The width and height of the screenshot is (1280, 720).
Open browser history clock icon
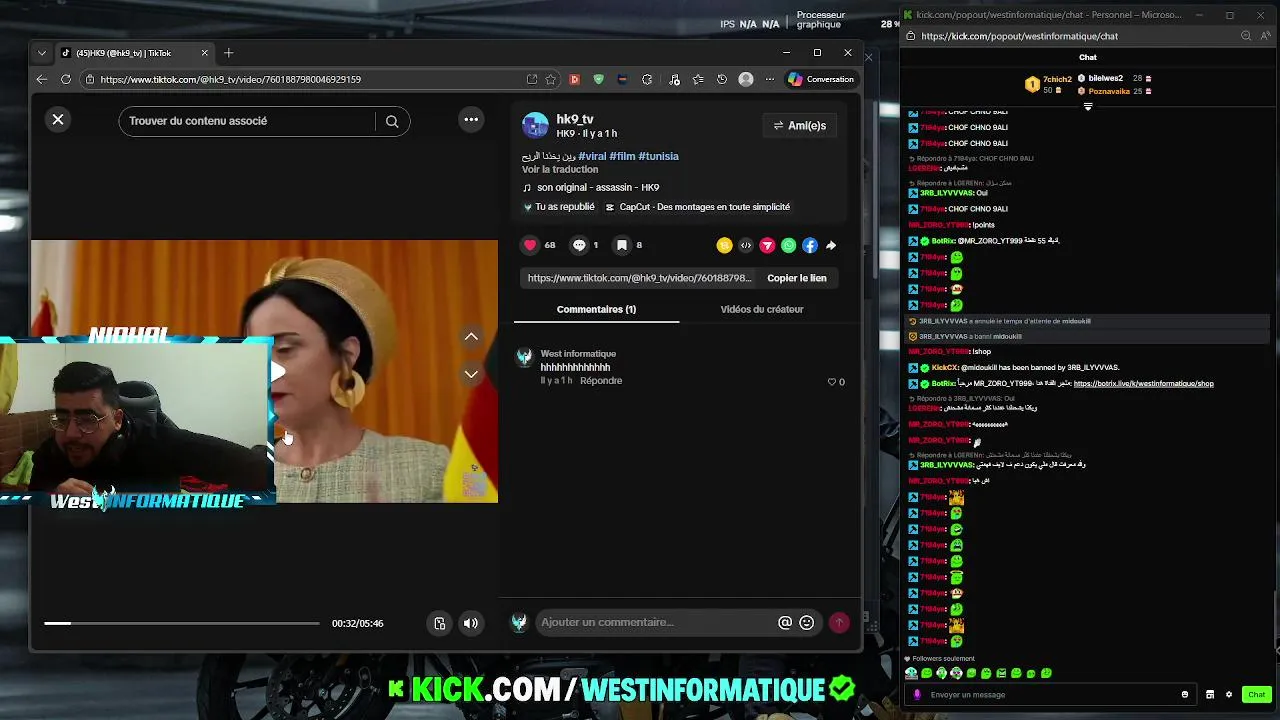tap(722, 79)
